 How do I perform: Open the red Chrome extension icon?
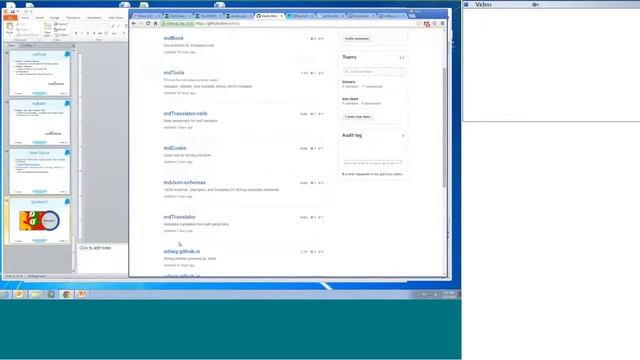click(427, 24)
